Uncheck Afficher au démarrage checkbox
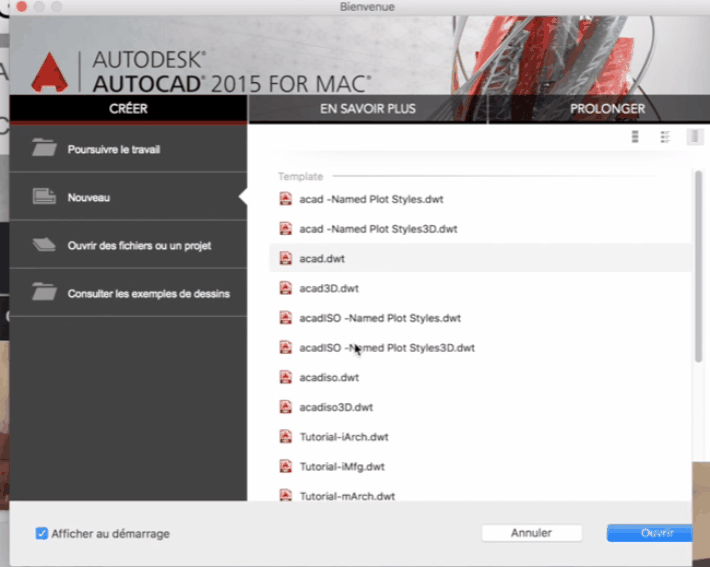710x567 pixels. pyautogui.click(x=41, y=533)
